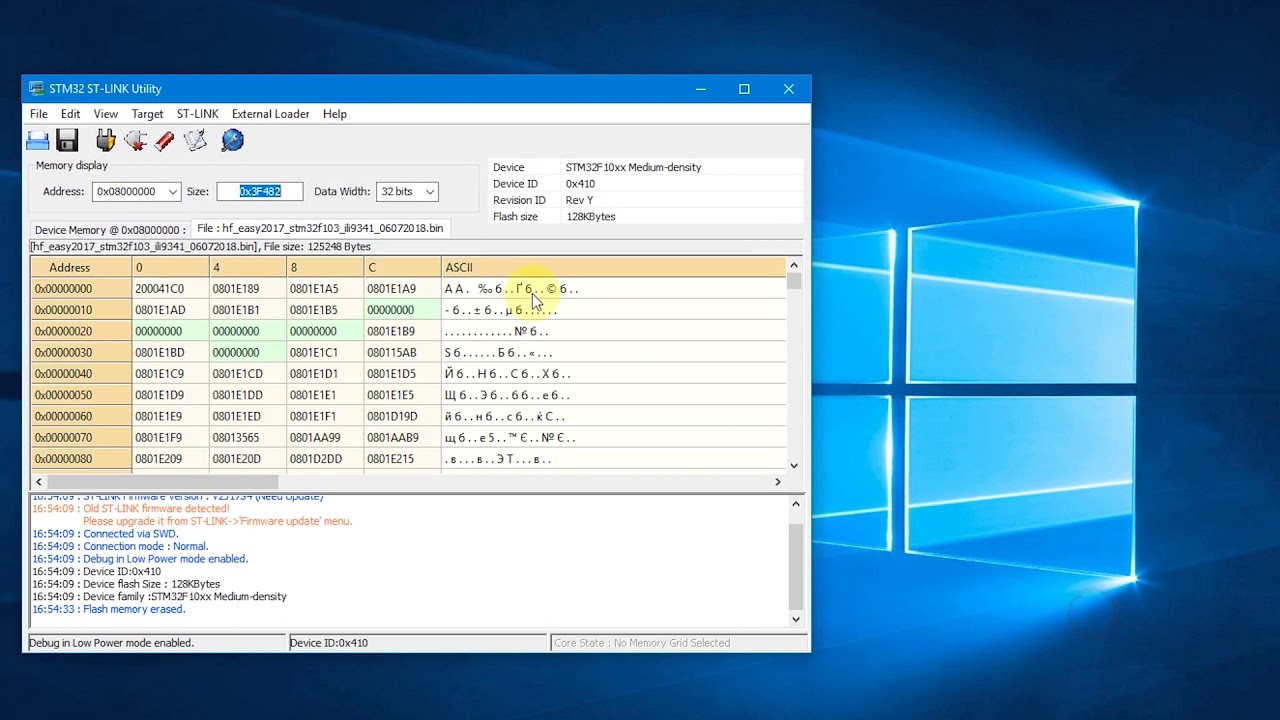
Task: Maximize the ST-LINK Utility window
Action: coord(744,89)
